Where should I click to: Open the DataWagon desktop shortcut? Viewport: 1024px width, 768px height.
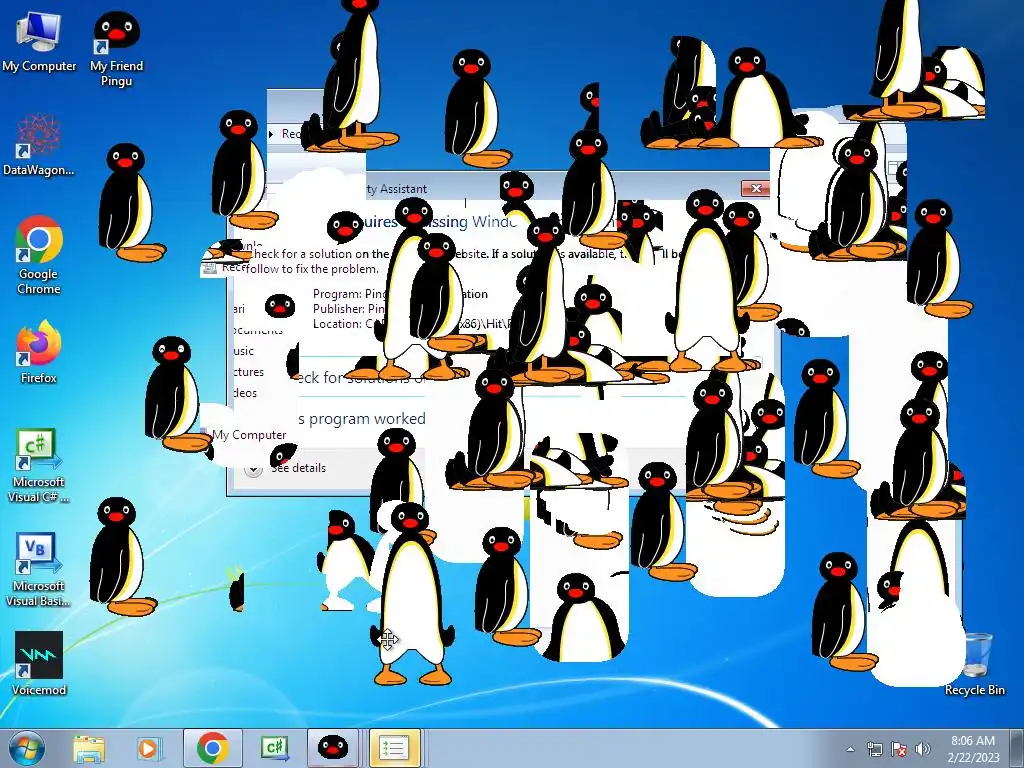[x=39, y=146]
